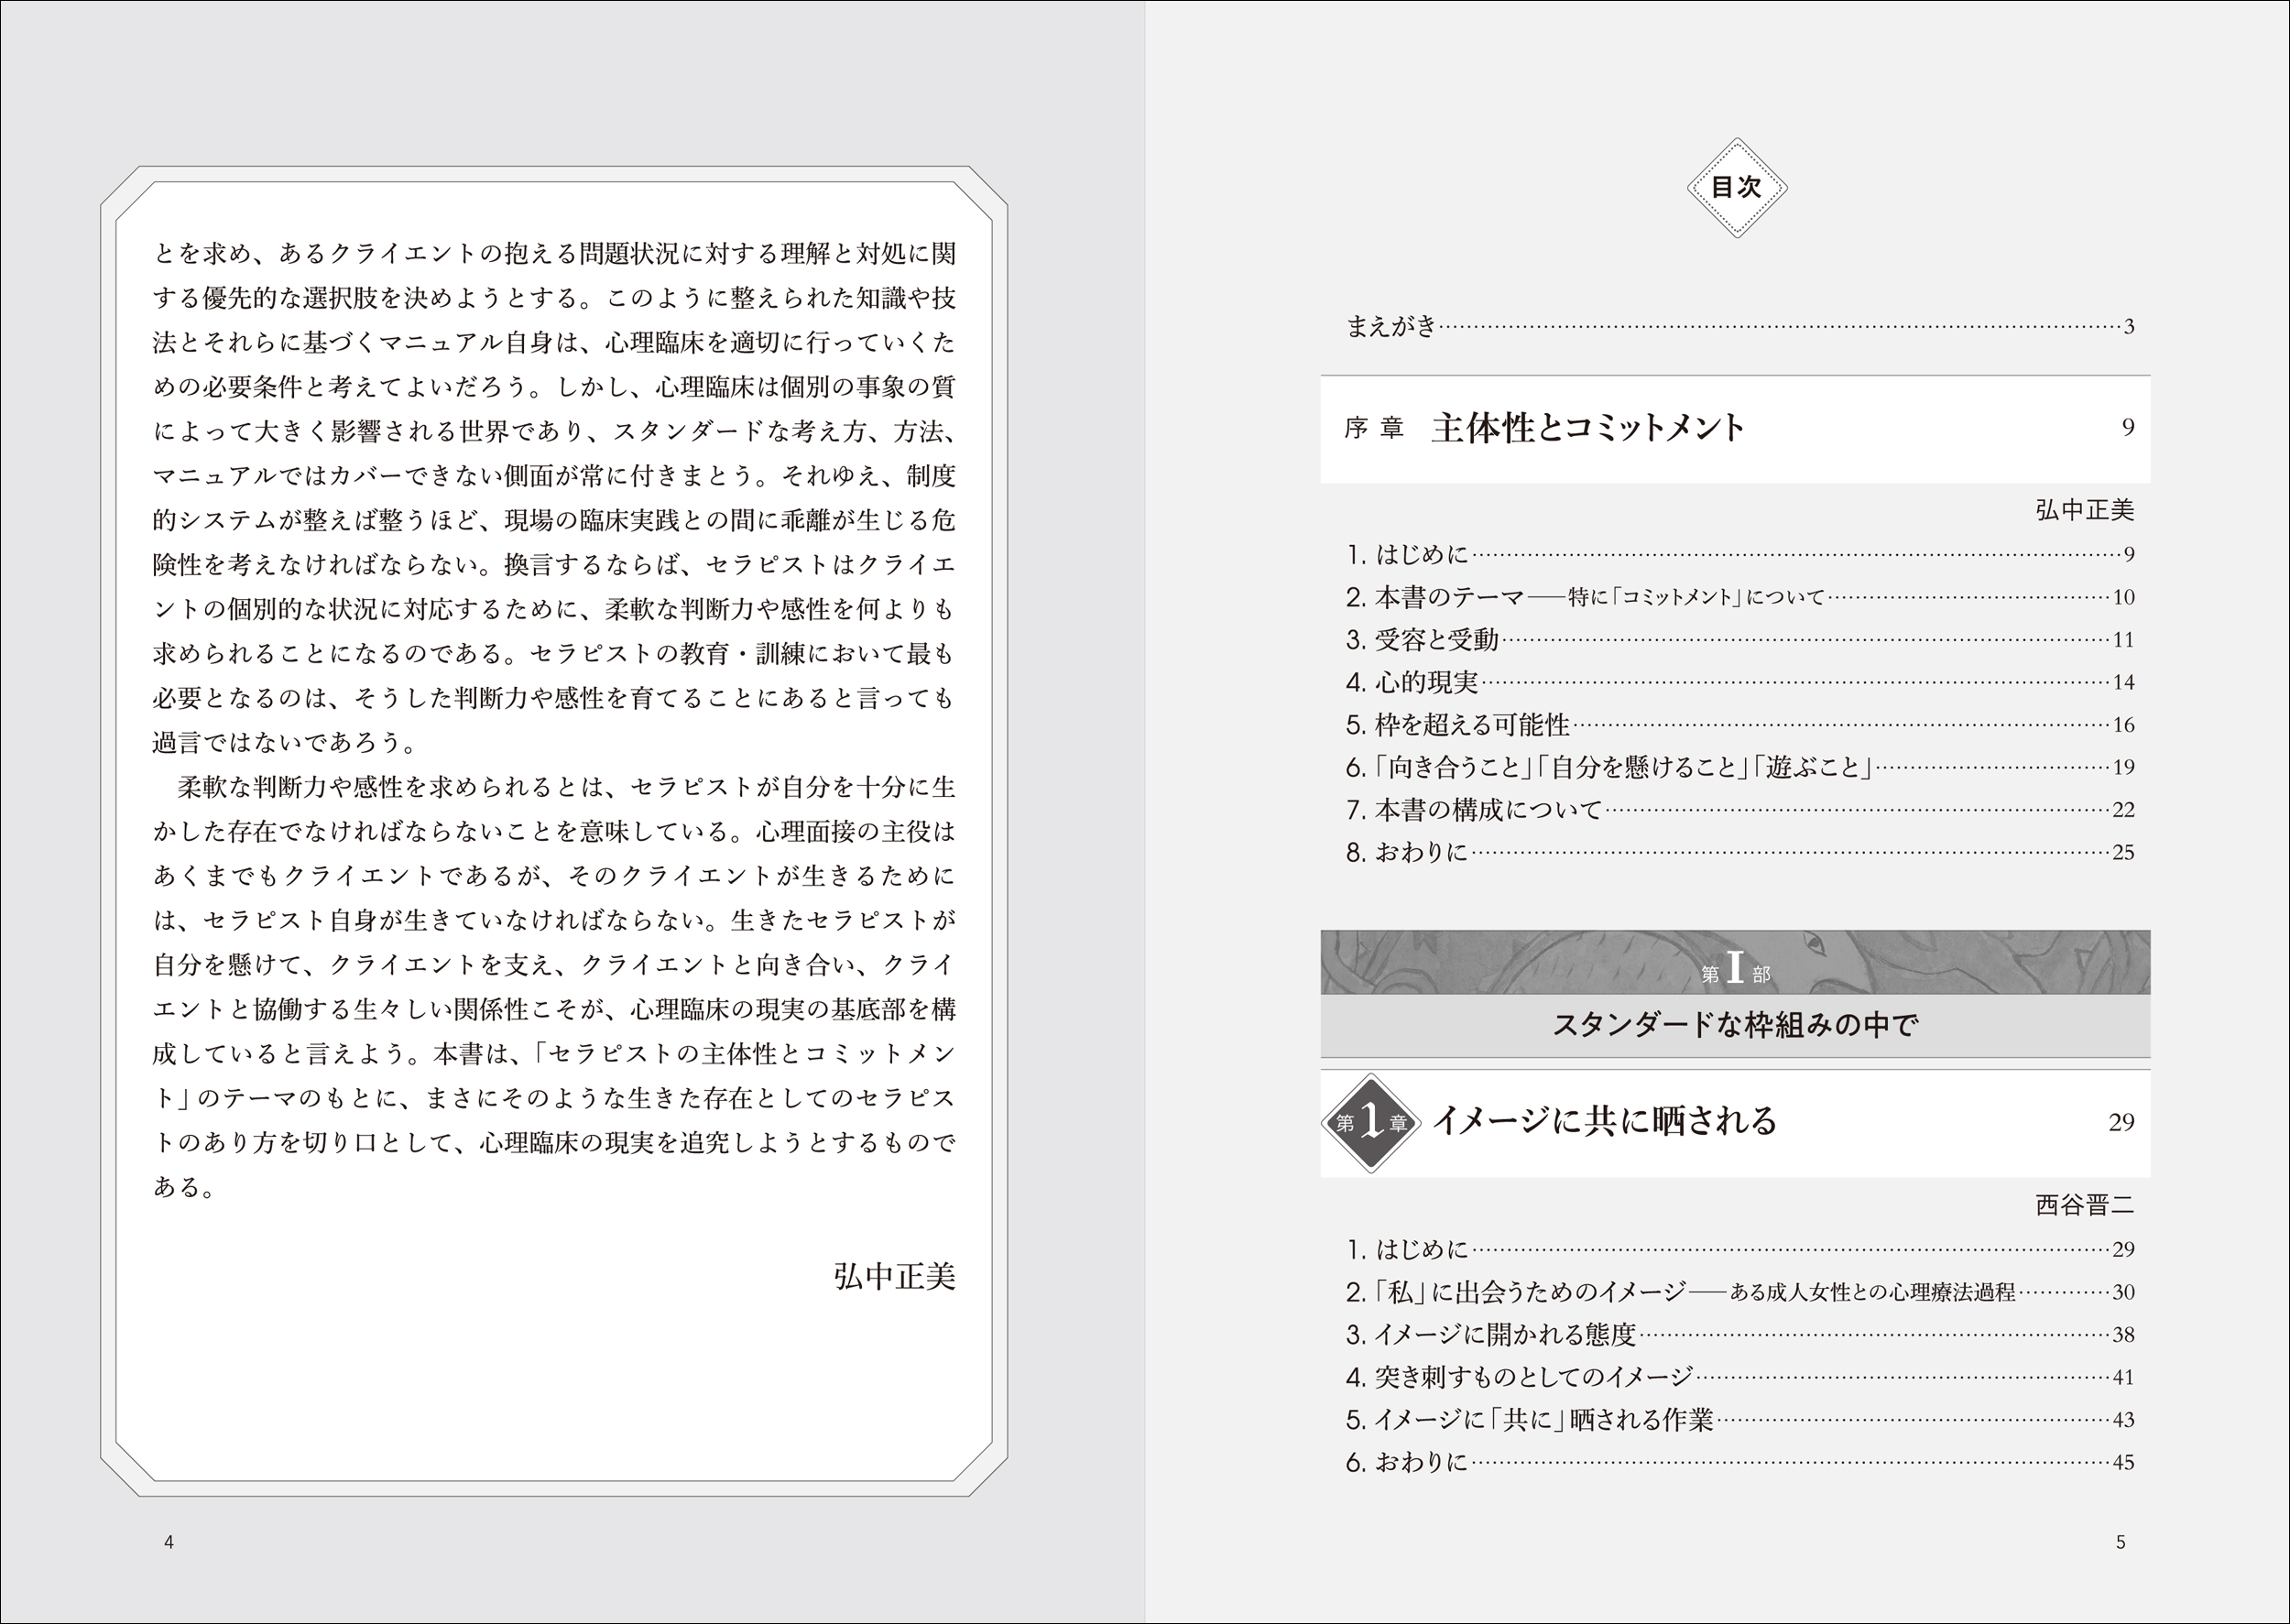Click the signature 弘中正美 ending the preface

tap(894, 1276)
